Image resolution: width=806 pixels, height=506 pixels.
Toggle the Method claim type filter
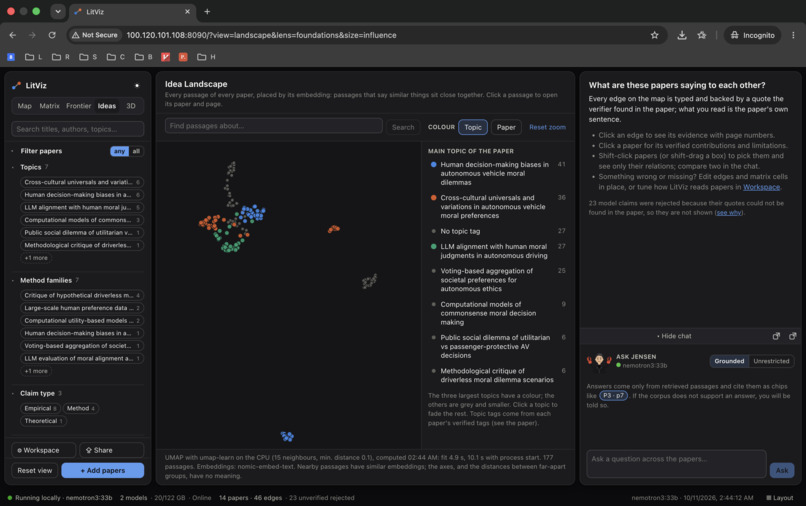pos(81,408)
